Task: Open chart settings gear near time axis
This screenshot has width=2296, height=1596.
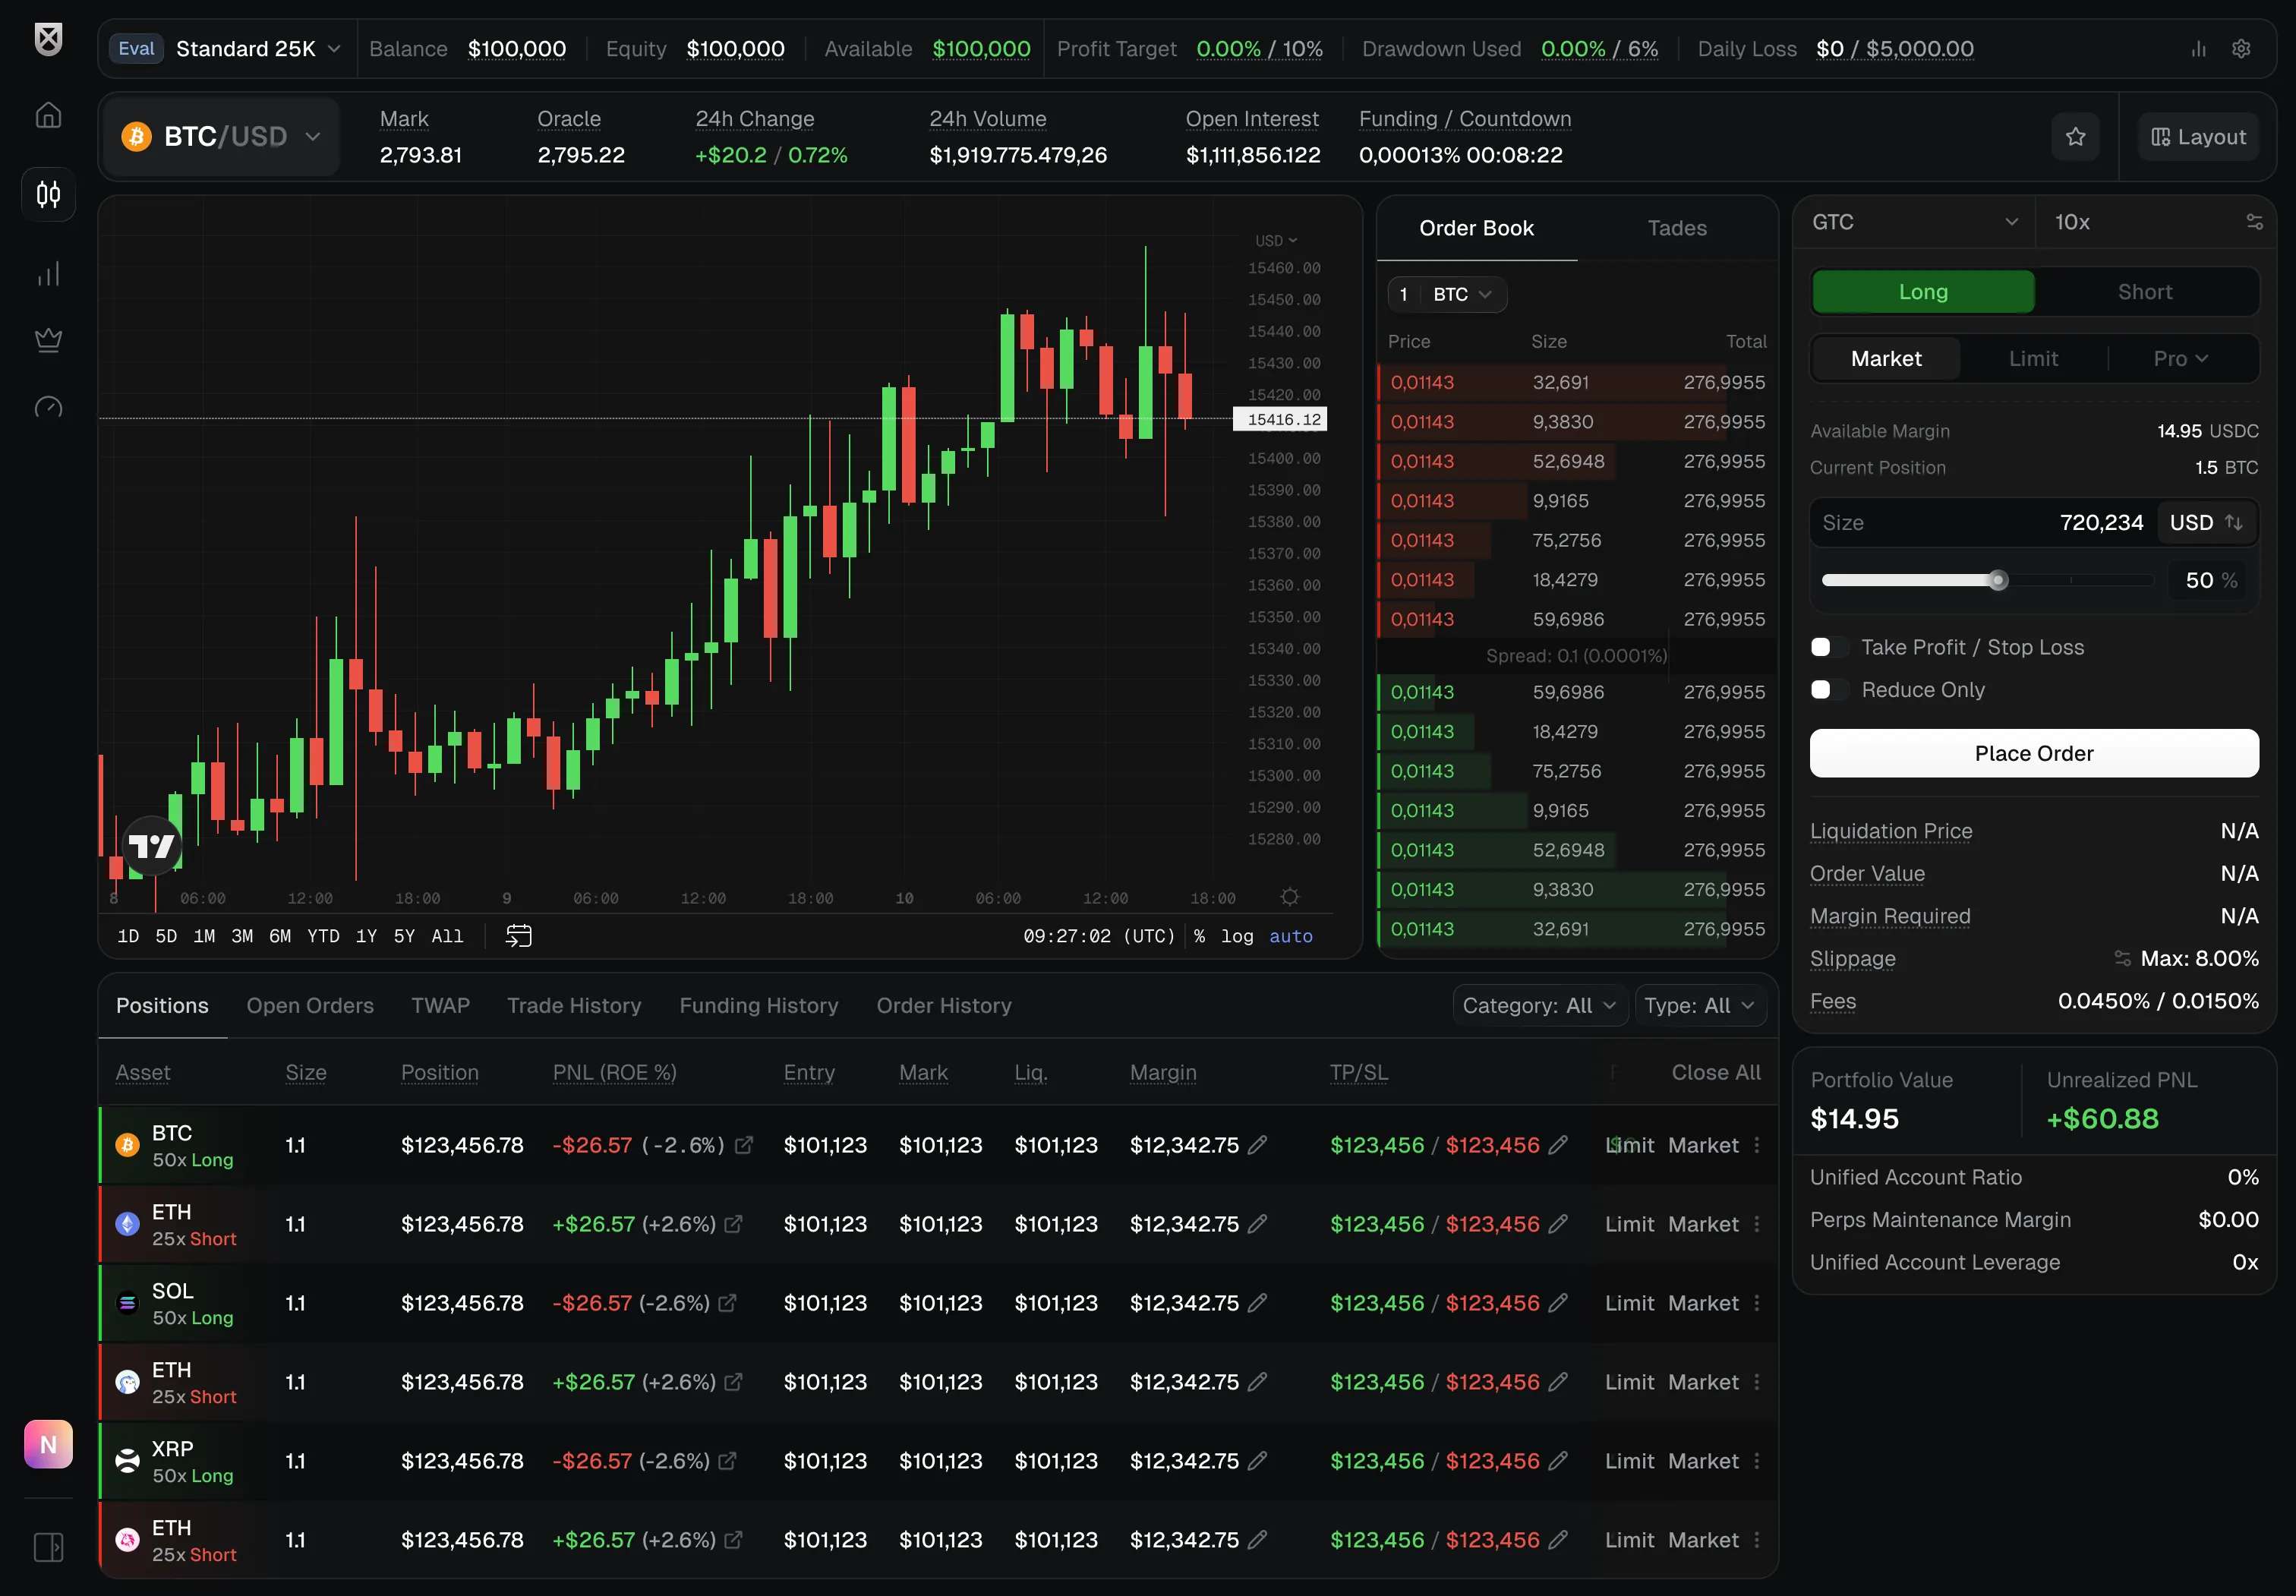Action: (x=1290, y=897)
